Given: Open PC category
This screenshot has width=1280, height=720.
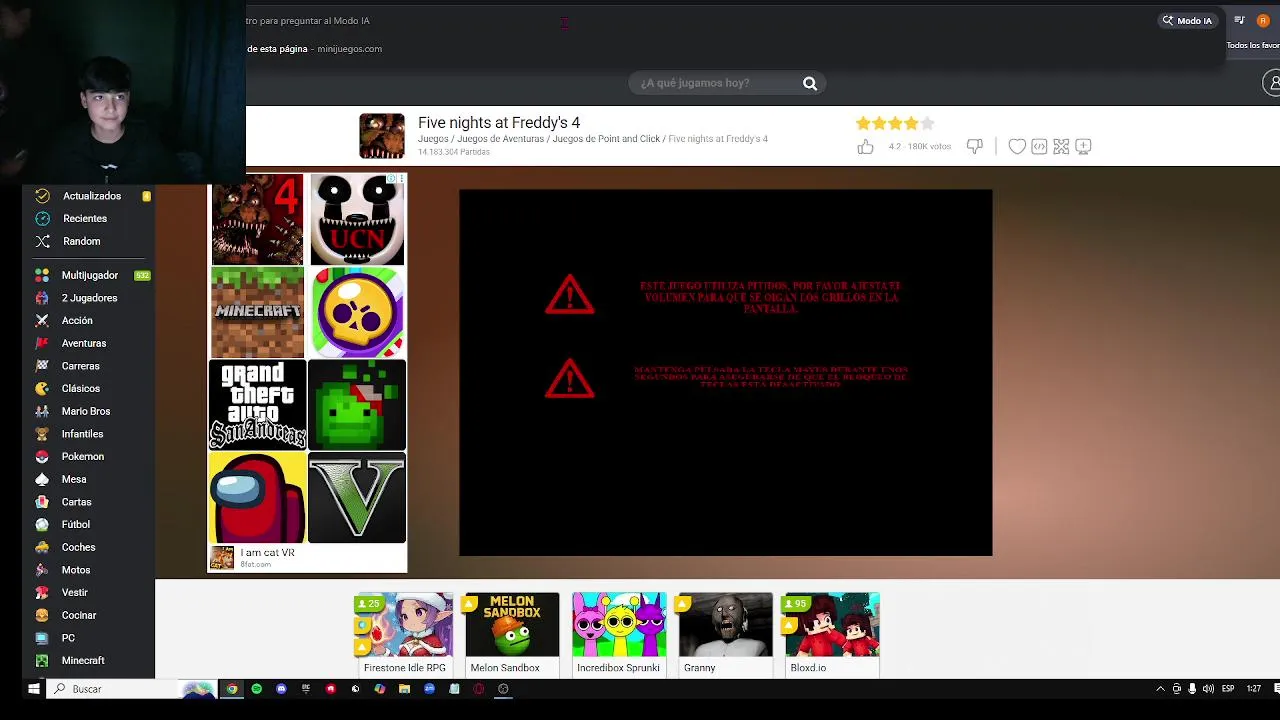Looking at the screenshot, I should [68, 638].
